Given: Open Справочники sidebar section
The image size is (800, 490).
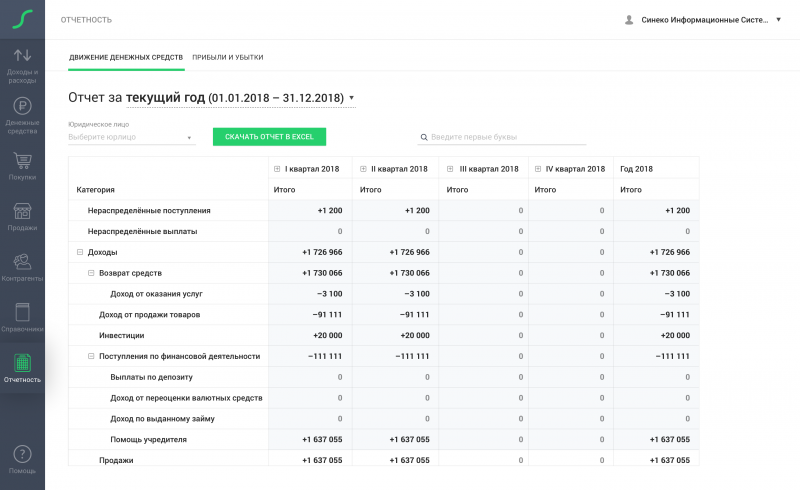Looking at the screenshot, I should point(22,318).
